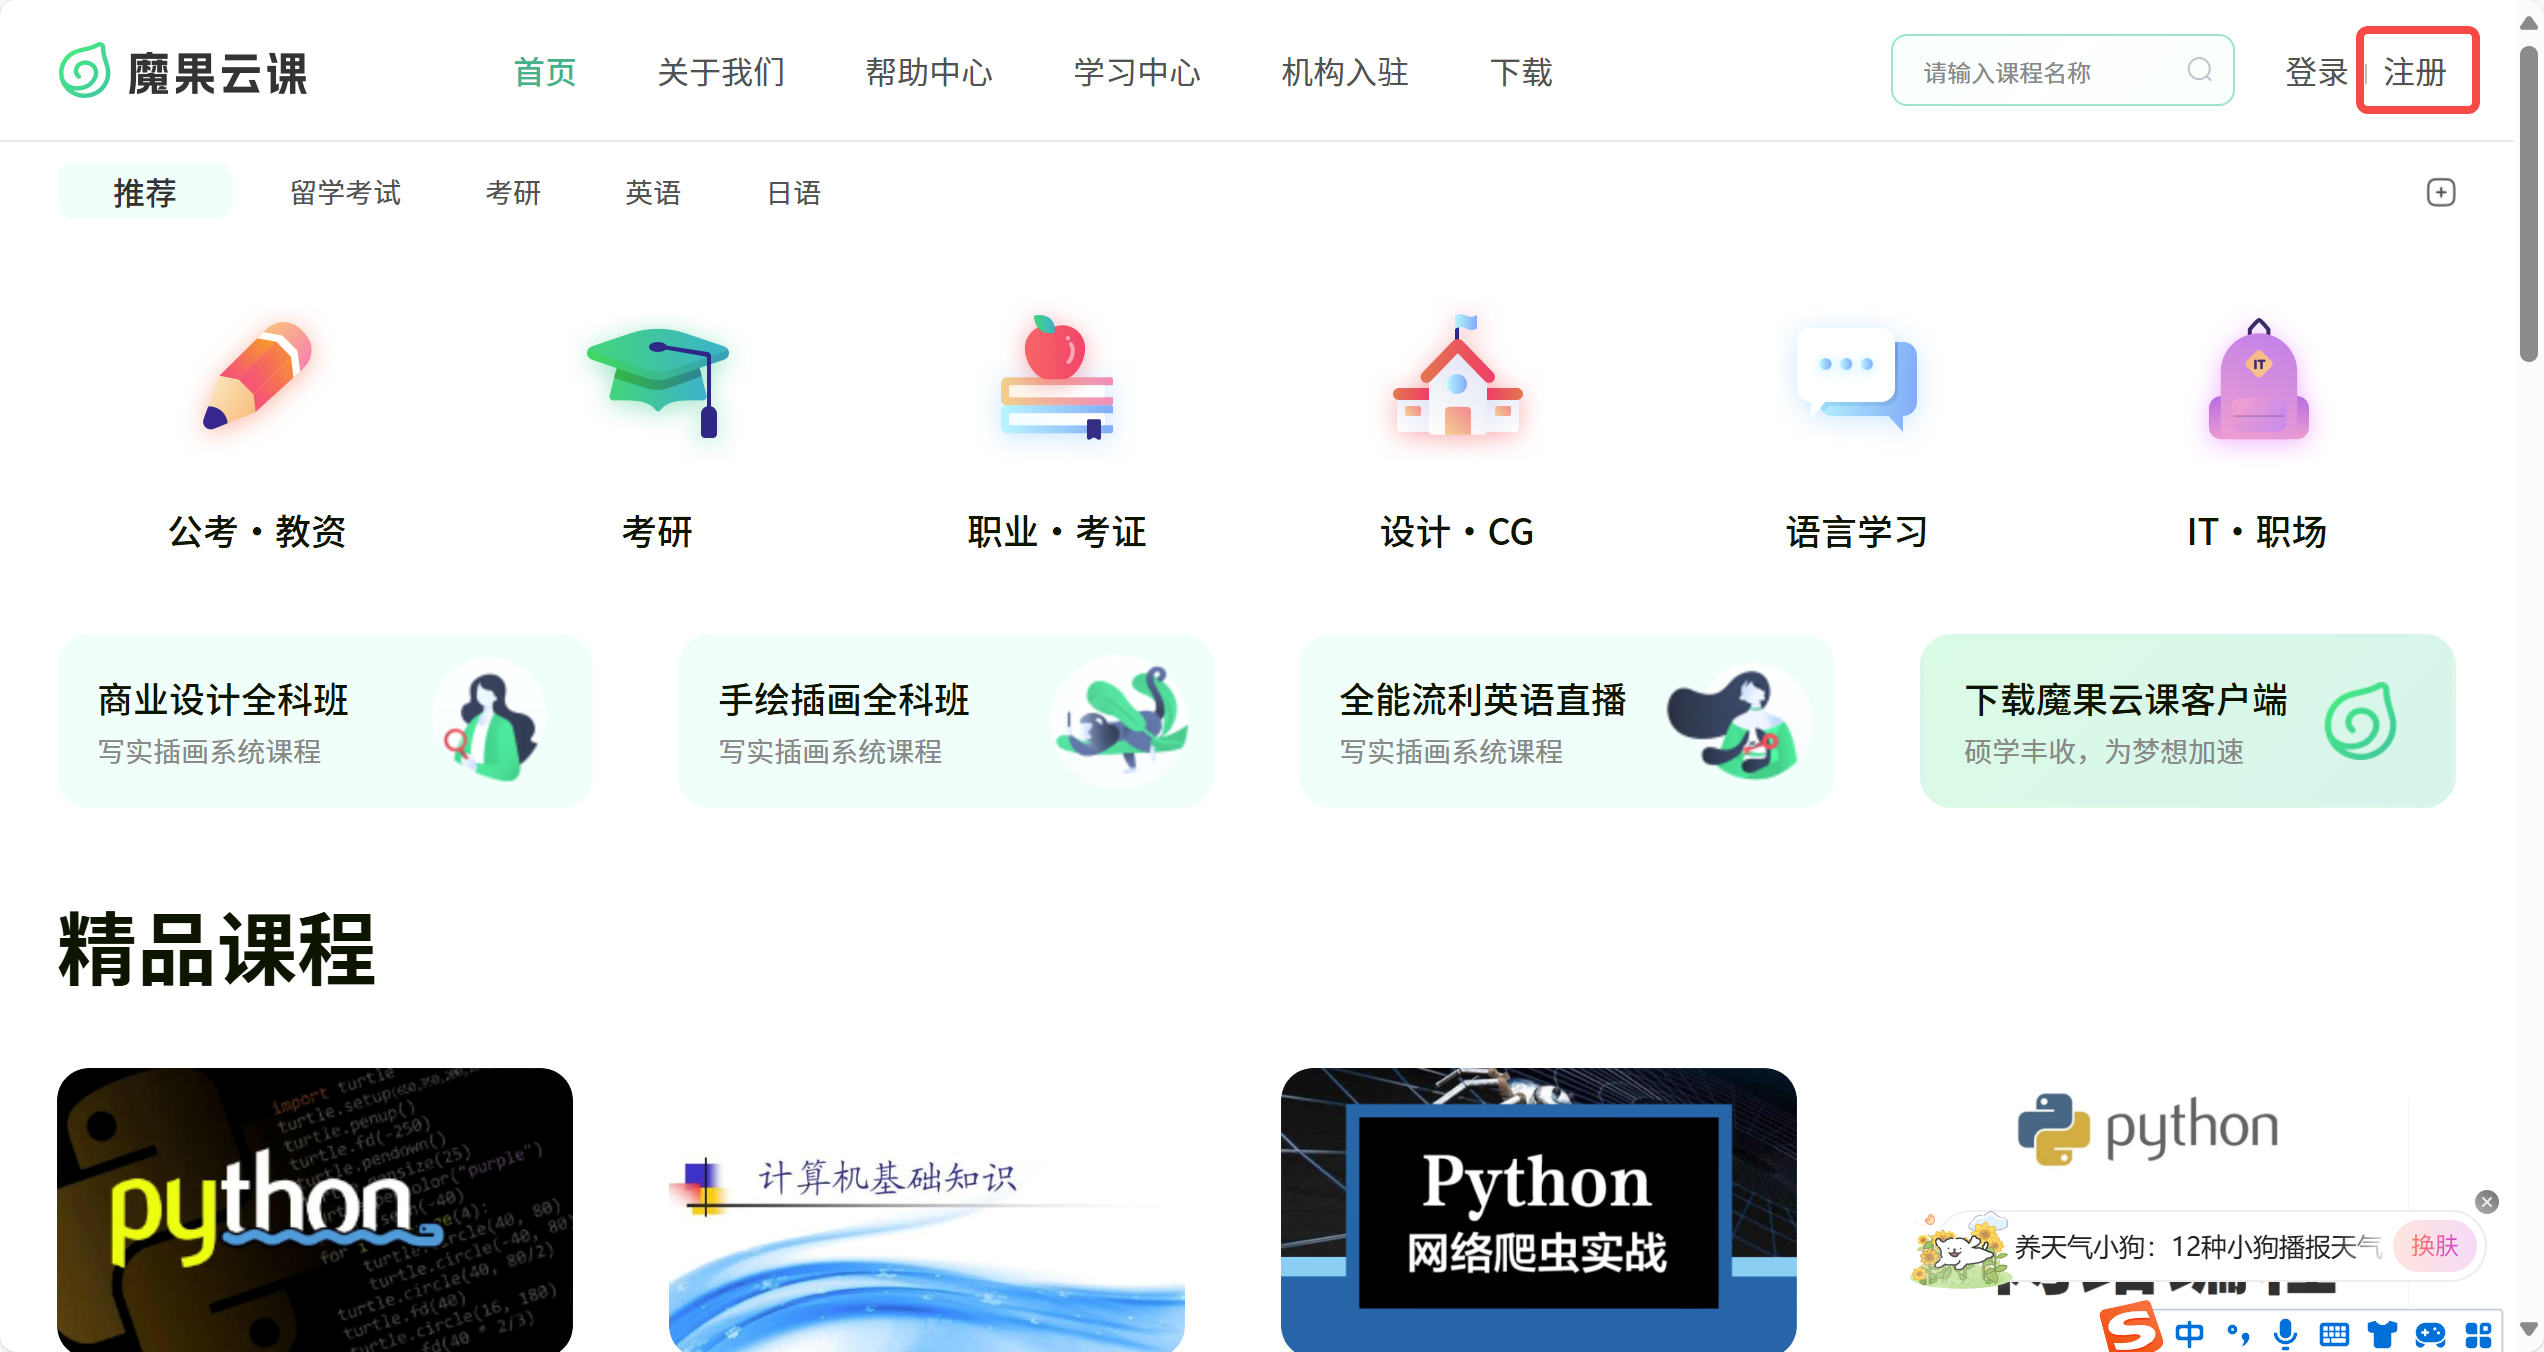Choose the 语言学习 chat bubble icon

pyautogui.click(x=1856, y=378)
